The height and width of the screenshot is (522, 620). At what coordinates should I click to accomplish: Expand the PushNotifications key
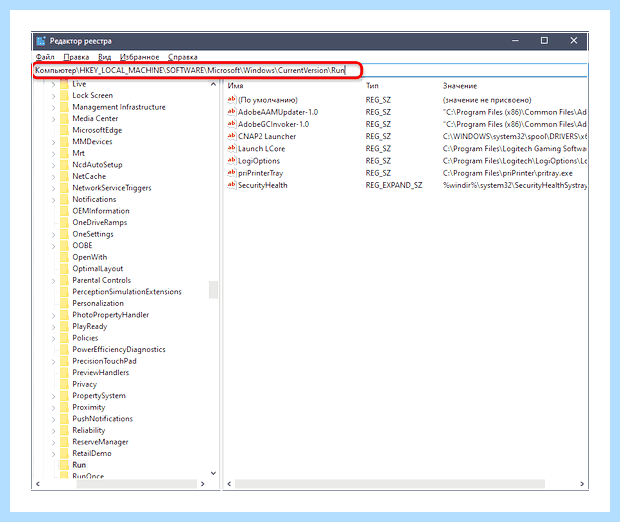coord(53,419)
